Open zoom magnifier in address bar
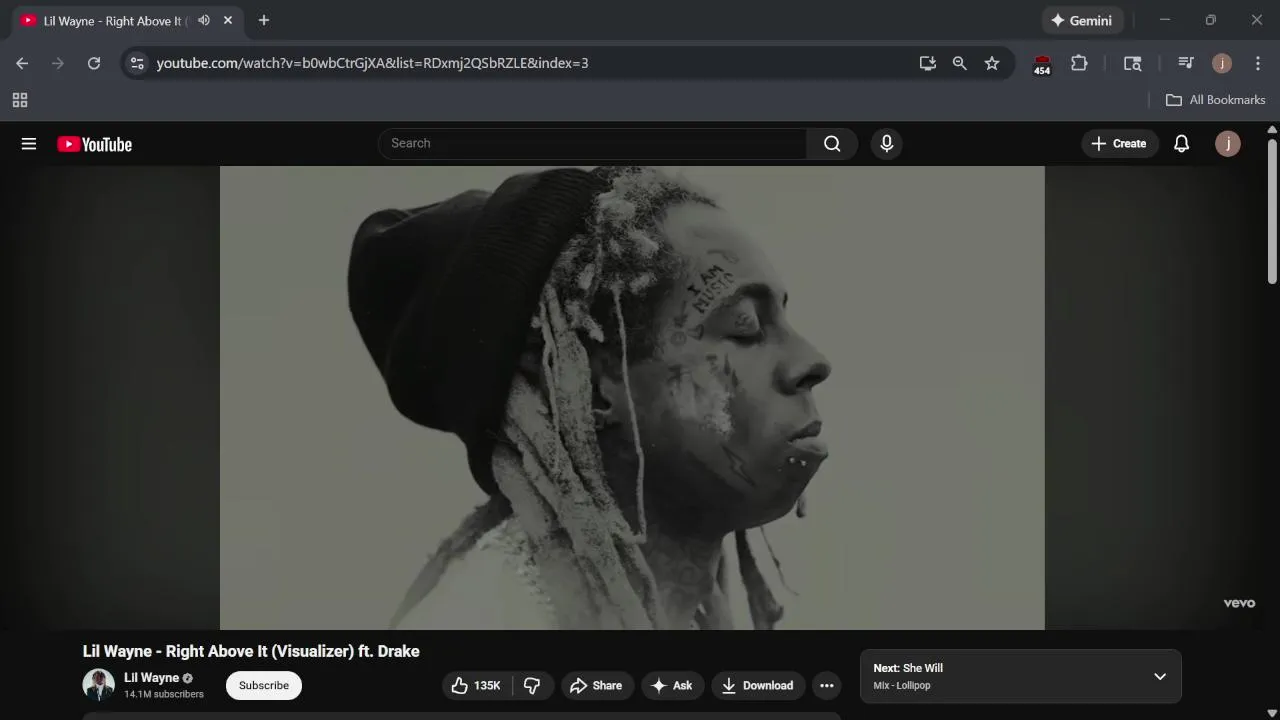 960,63
